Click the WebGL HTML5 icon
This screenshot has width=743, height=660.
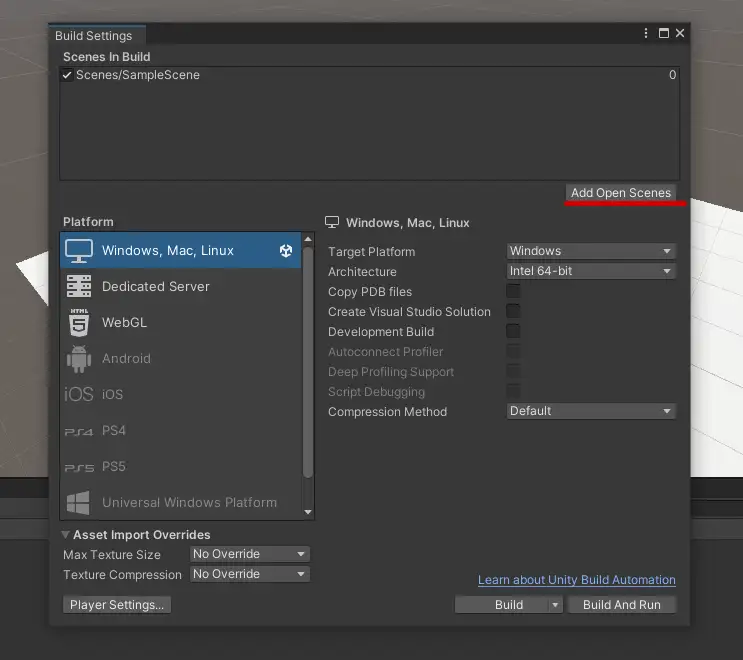[79, 322]
